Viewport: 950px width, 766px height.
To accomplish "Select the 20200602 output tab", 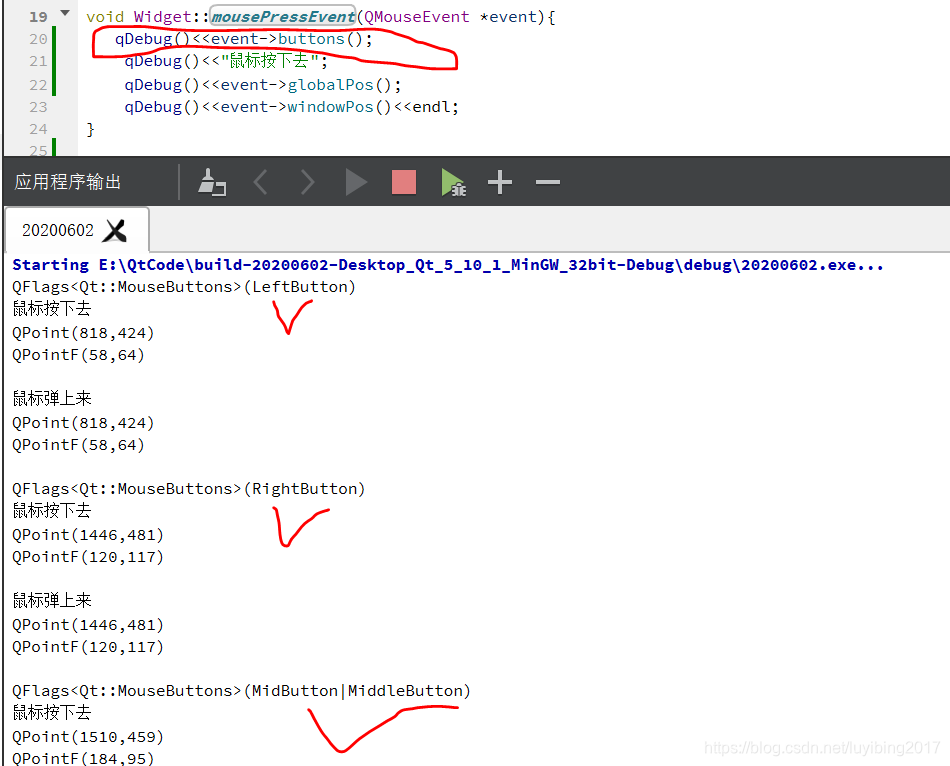I will coord(58,230).
